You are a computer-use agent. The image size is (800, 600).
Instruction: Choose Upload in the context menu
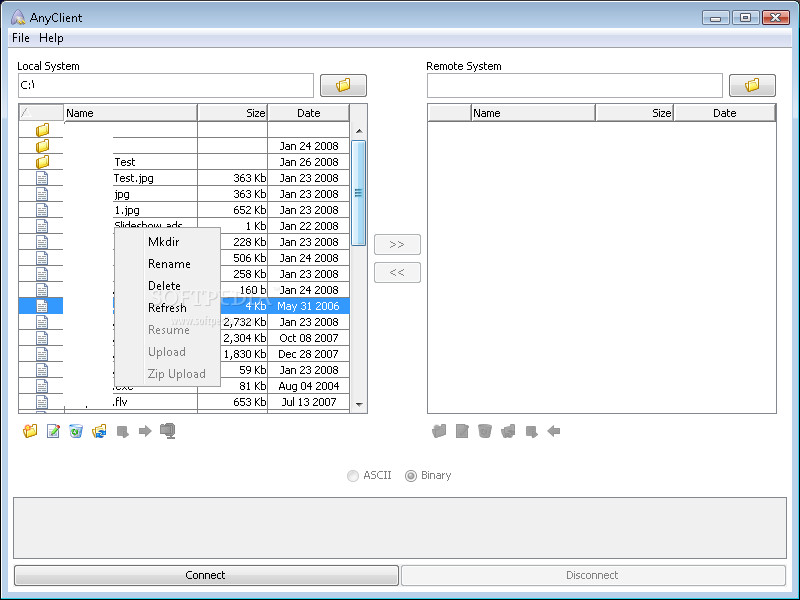[x=167, y=352]
